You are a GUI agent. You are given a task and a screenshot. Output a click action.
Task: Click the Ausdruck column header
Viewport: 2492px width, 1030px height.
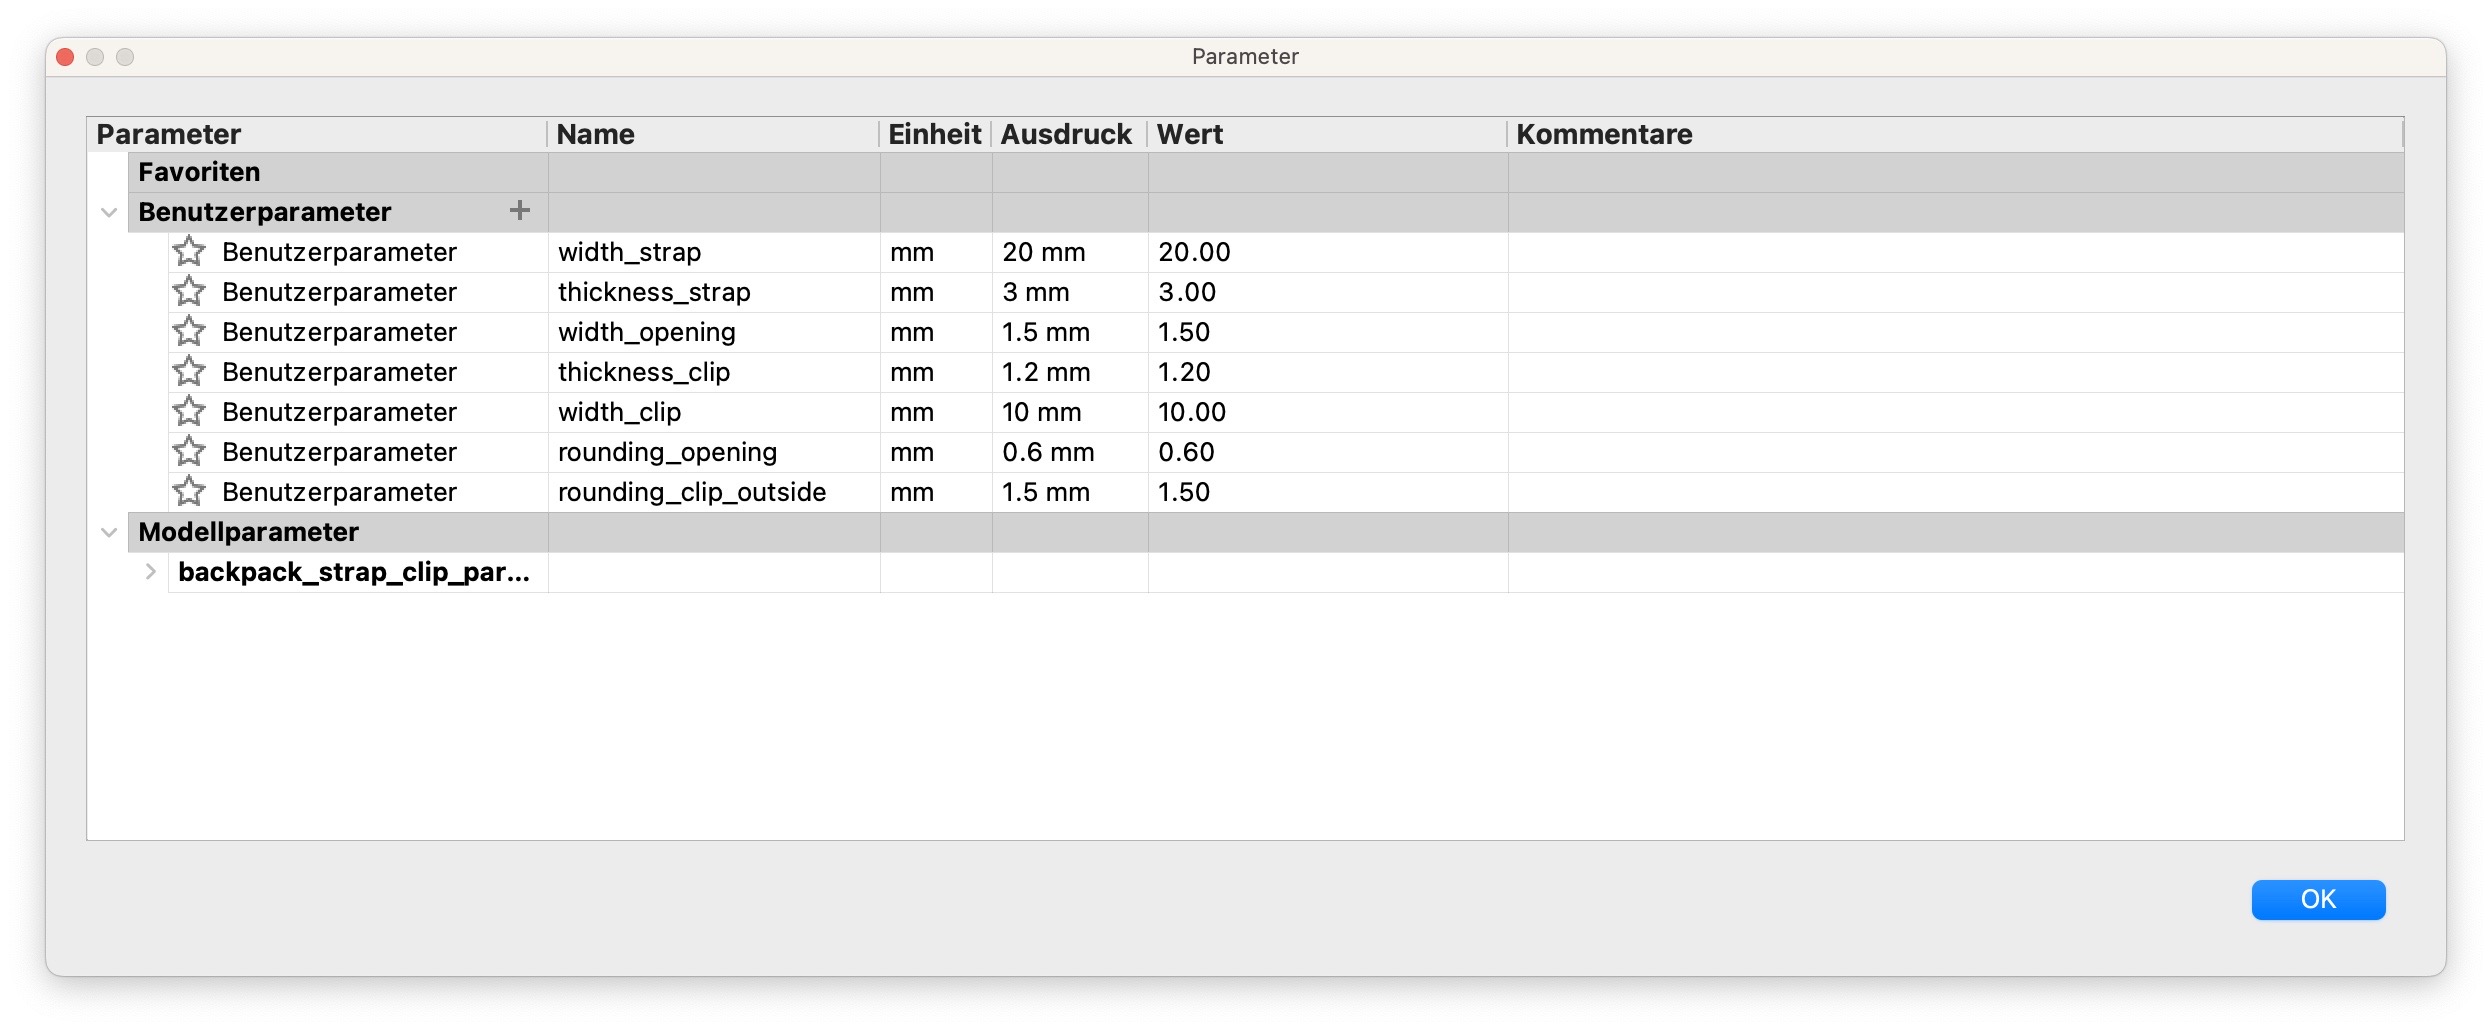tap(1069, 134)
